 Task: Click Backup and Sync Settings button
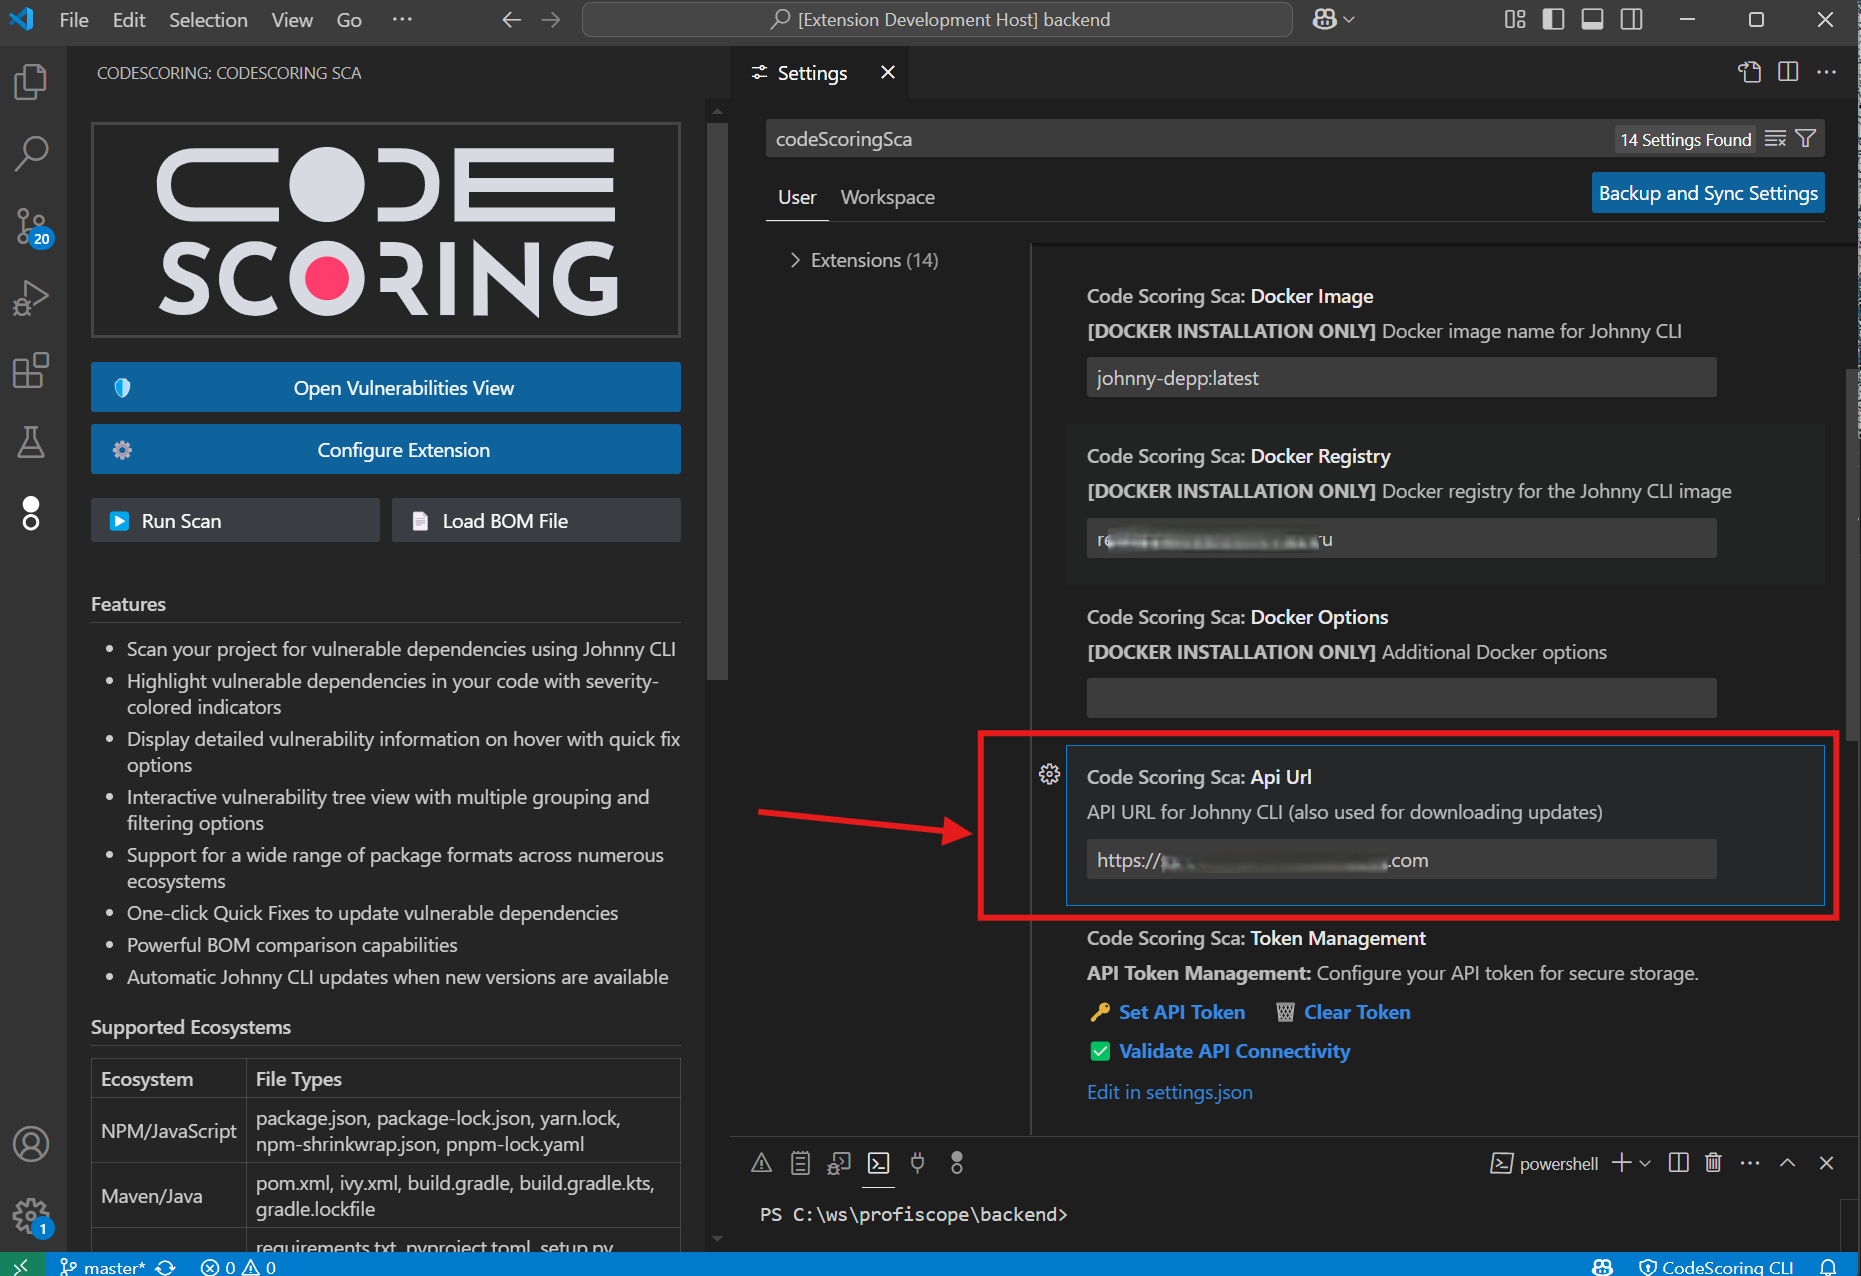1708,193
